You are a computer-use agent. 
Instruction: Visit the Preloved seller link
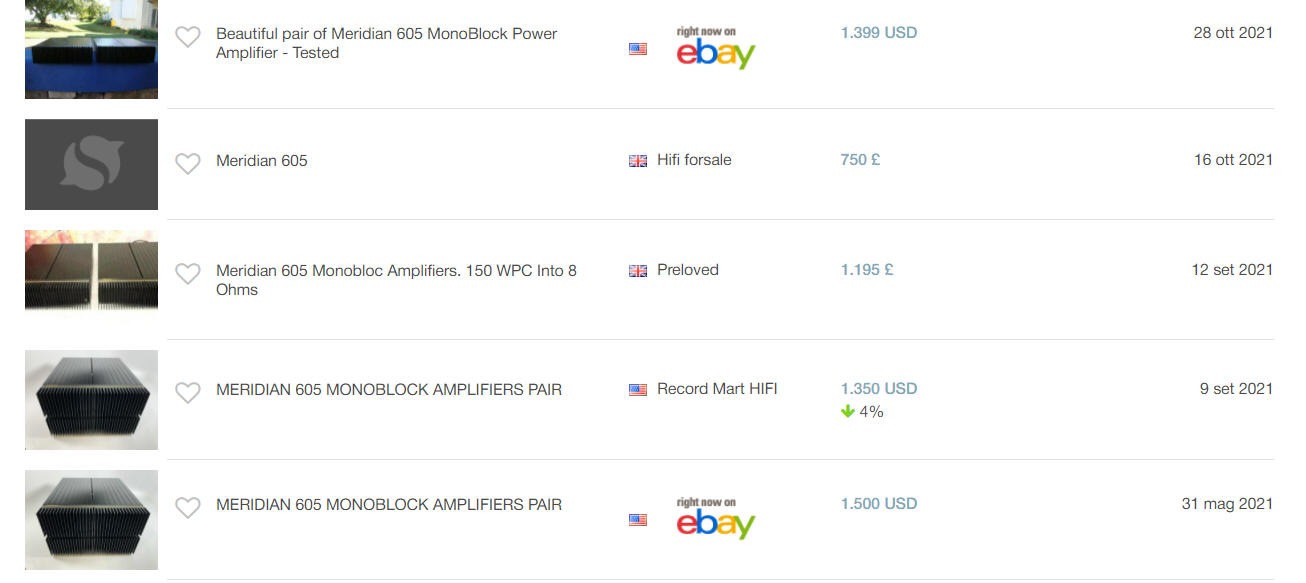688,270
